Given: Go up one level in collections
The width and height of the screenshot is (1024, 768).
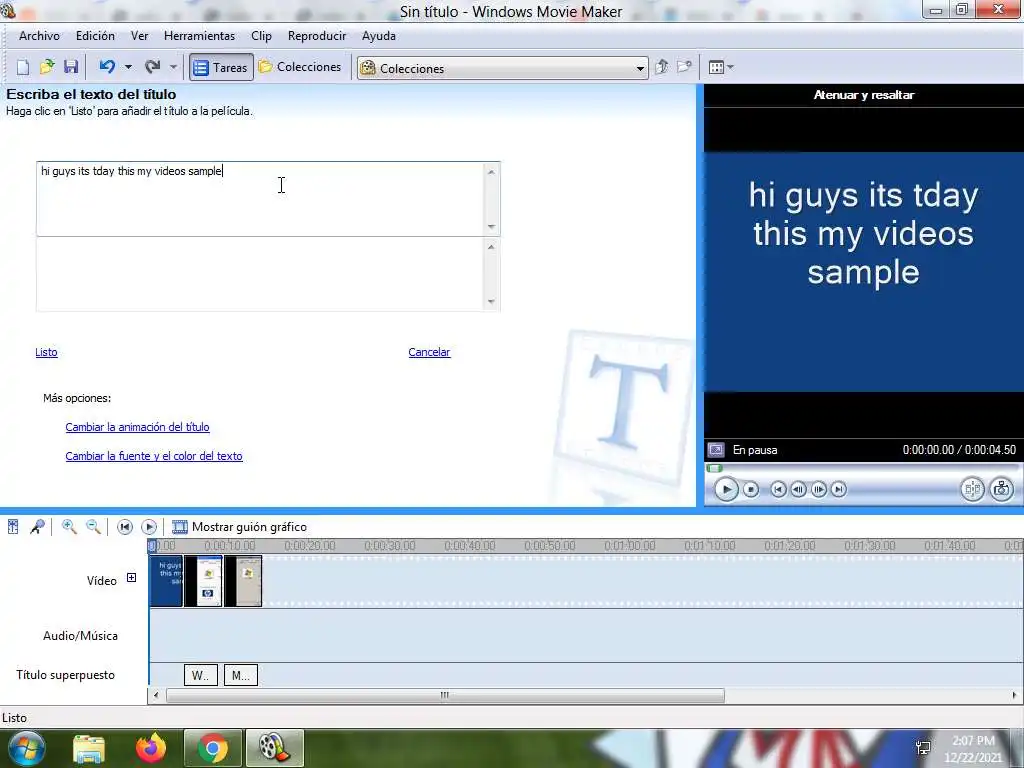Looking at the screenshot, I should pos(662,67).
